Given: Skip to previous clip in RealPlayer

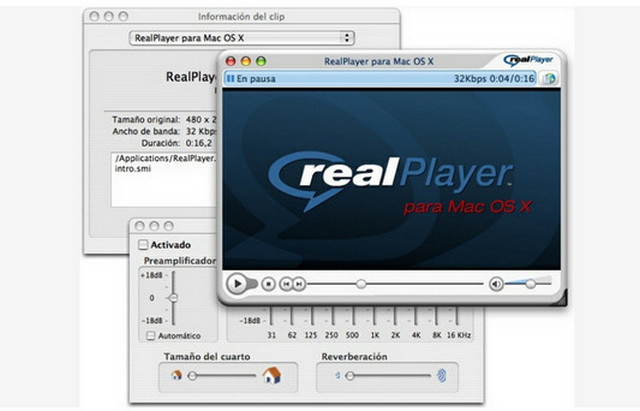Looking at the screenshot, I should coord(287,284).
